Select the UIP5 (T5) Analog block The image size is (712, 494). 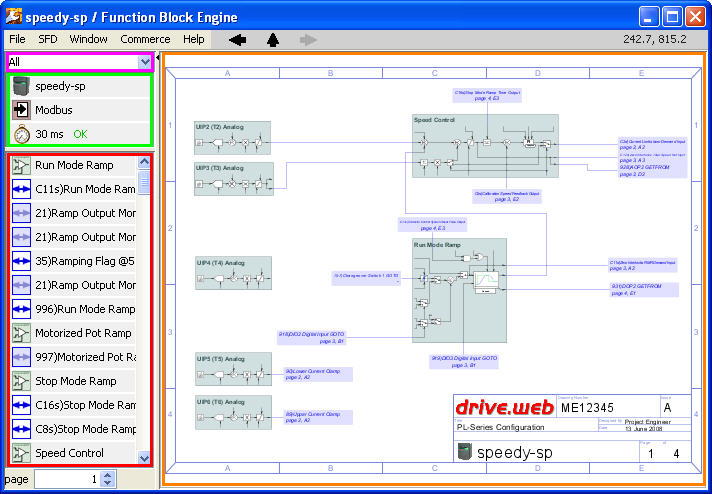pyautogui.click(x=233, y=369)
